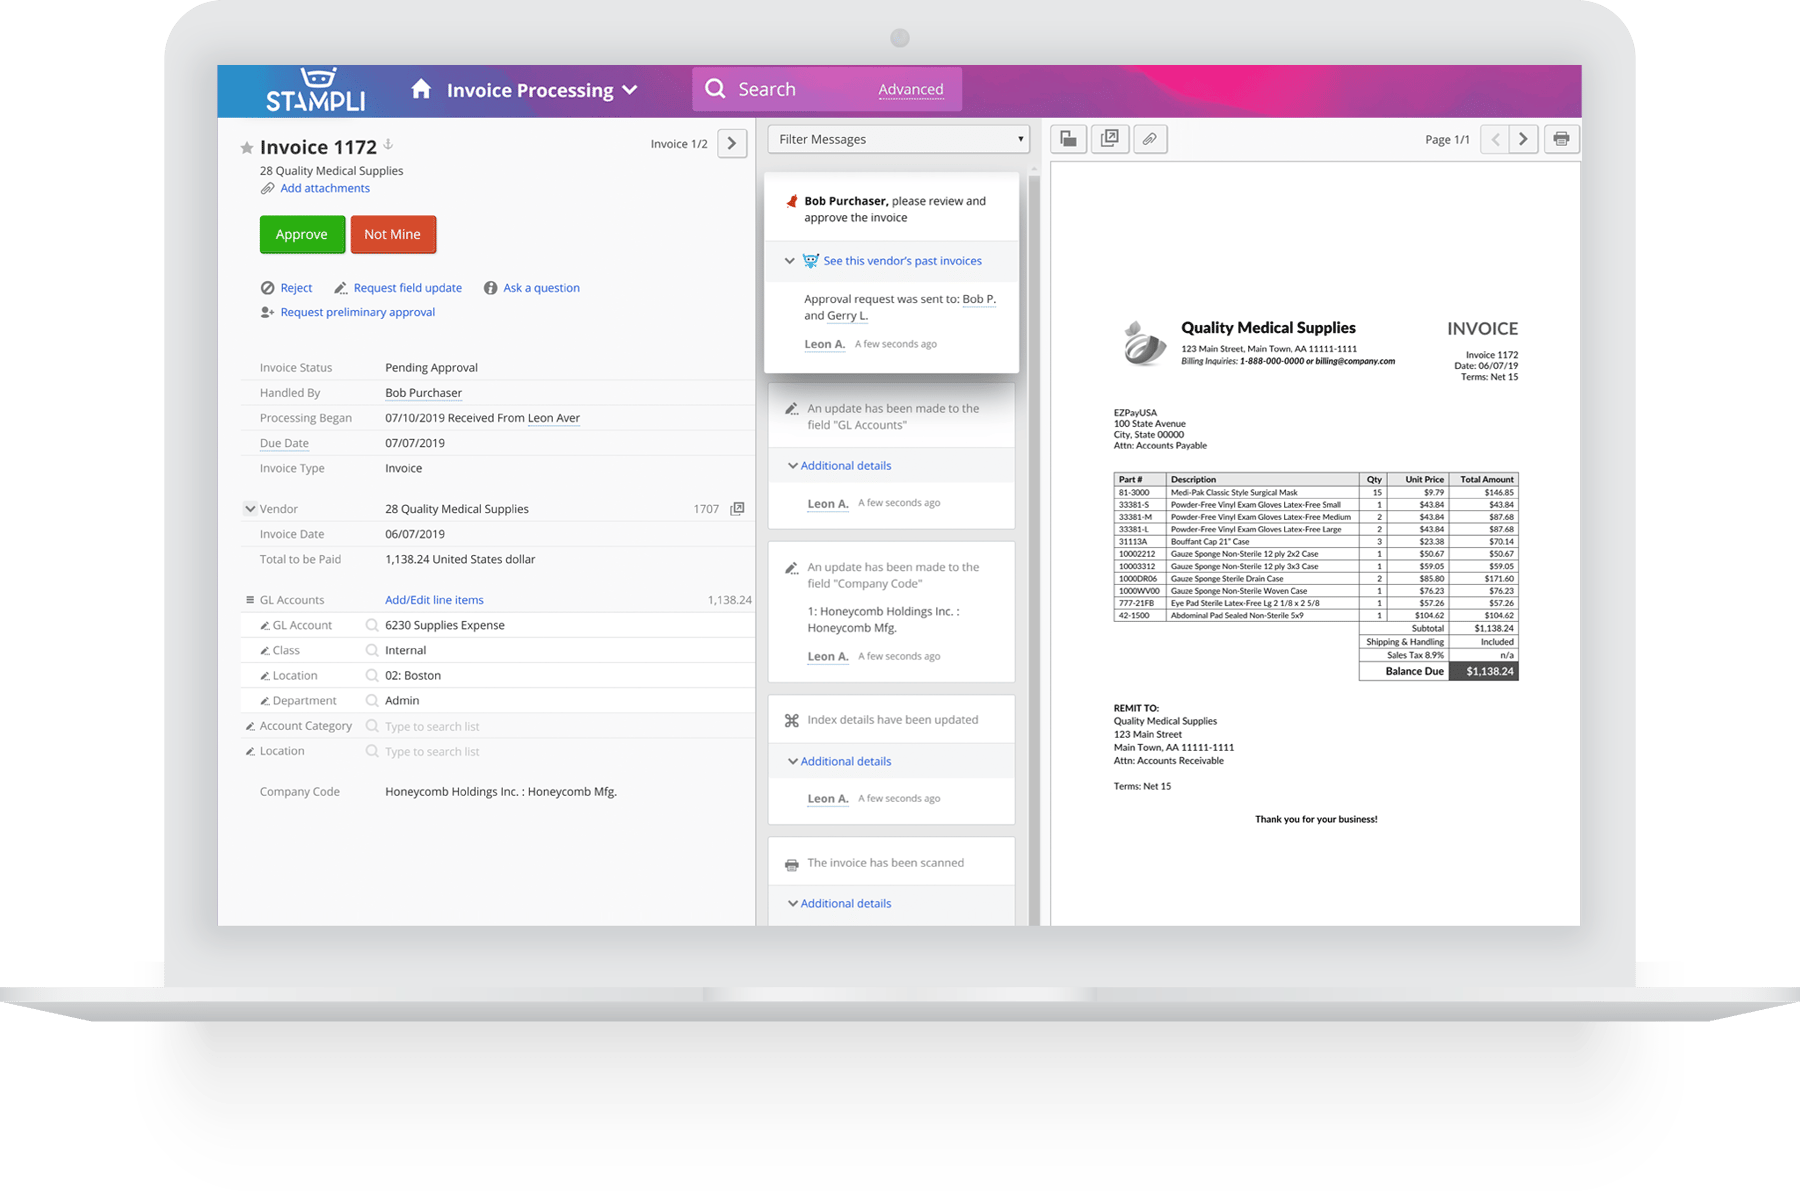Screen dimensions: 1800x1191
Task: Click the red pin icon on Bob Purchaser message
Action: pos(791,201)
